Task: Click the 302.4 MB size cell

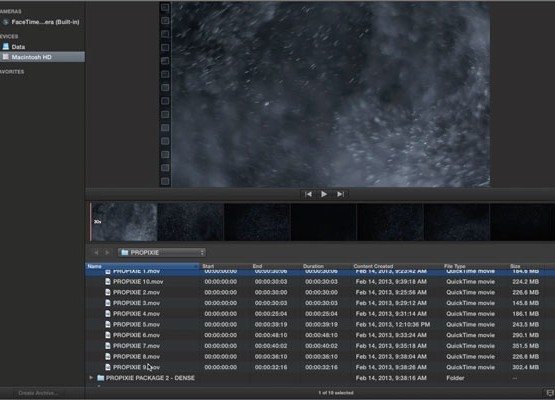Action: (x=525, y=367)
